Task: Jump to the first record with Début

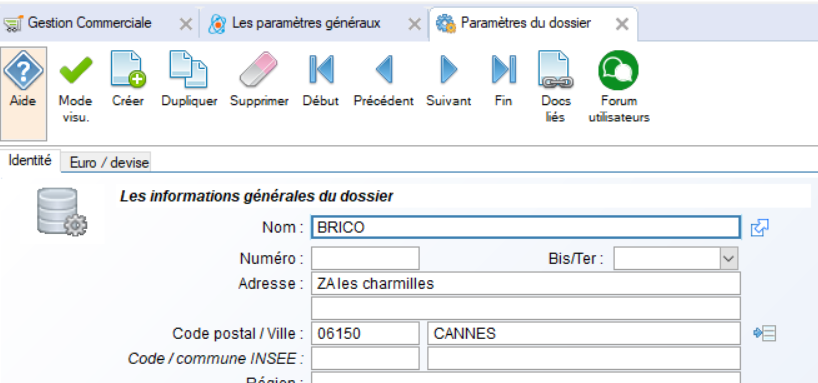Action: tap(321, 79)
